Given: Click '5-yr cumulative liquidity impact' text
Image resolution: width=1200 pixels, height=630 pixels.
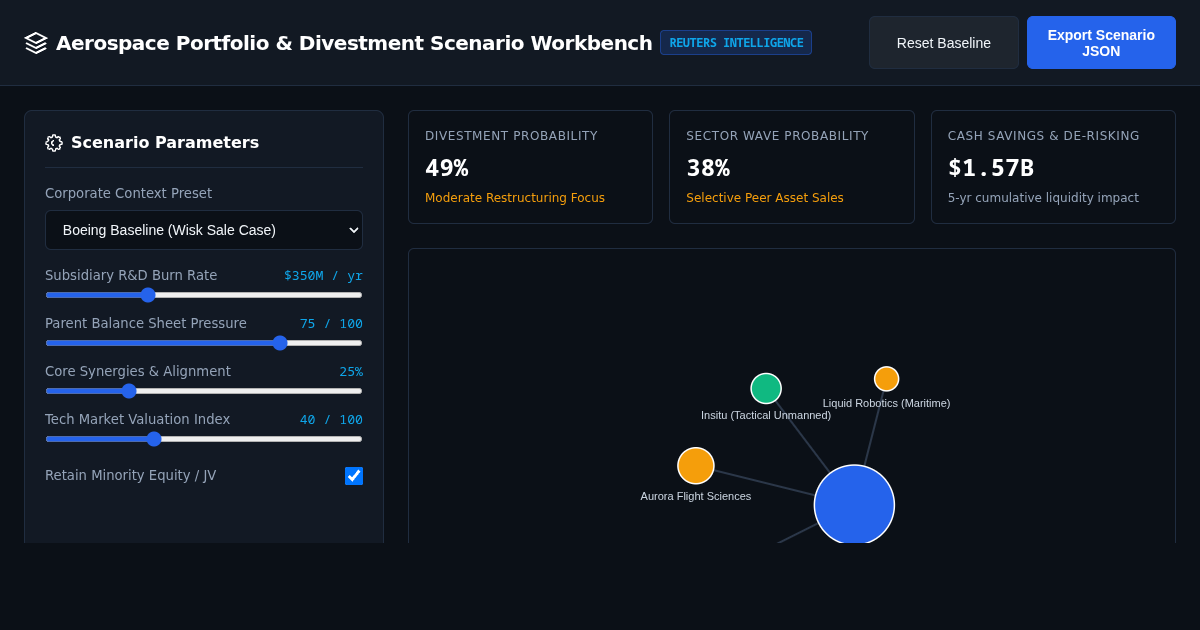Looking at the screenshot, I should pos(1043,198).
